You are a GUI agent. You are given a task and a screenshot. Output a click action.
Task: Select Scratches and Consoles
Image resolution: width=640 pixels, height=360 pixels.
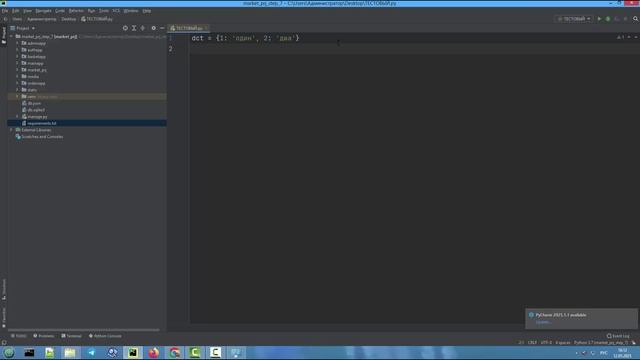point(42,137)
